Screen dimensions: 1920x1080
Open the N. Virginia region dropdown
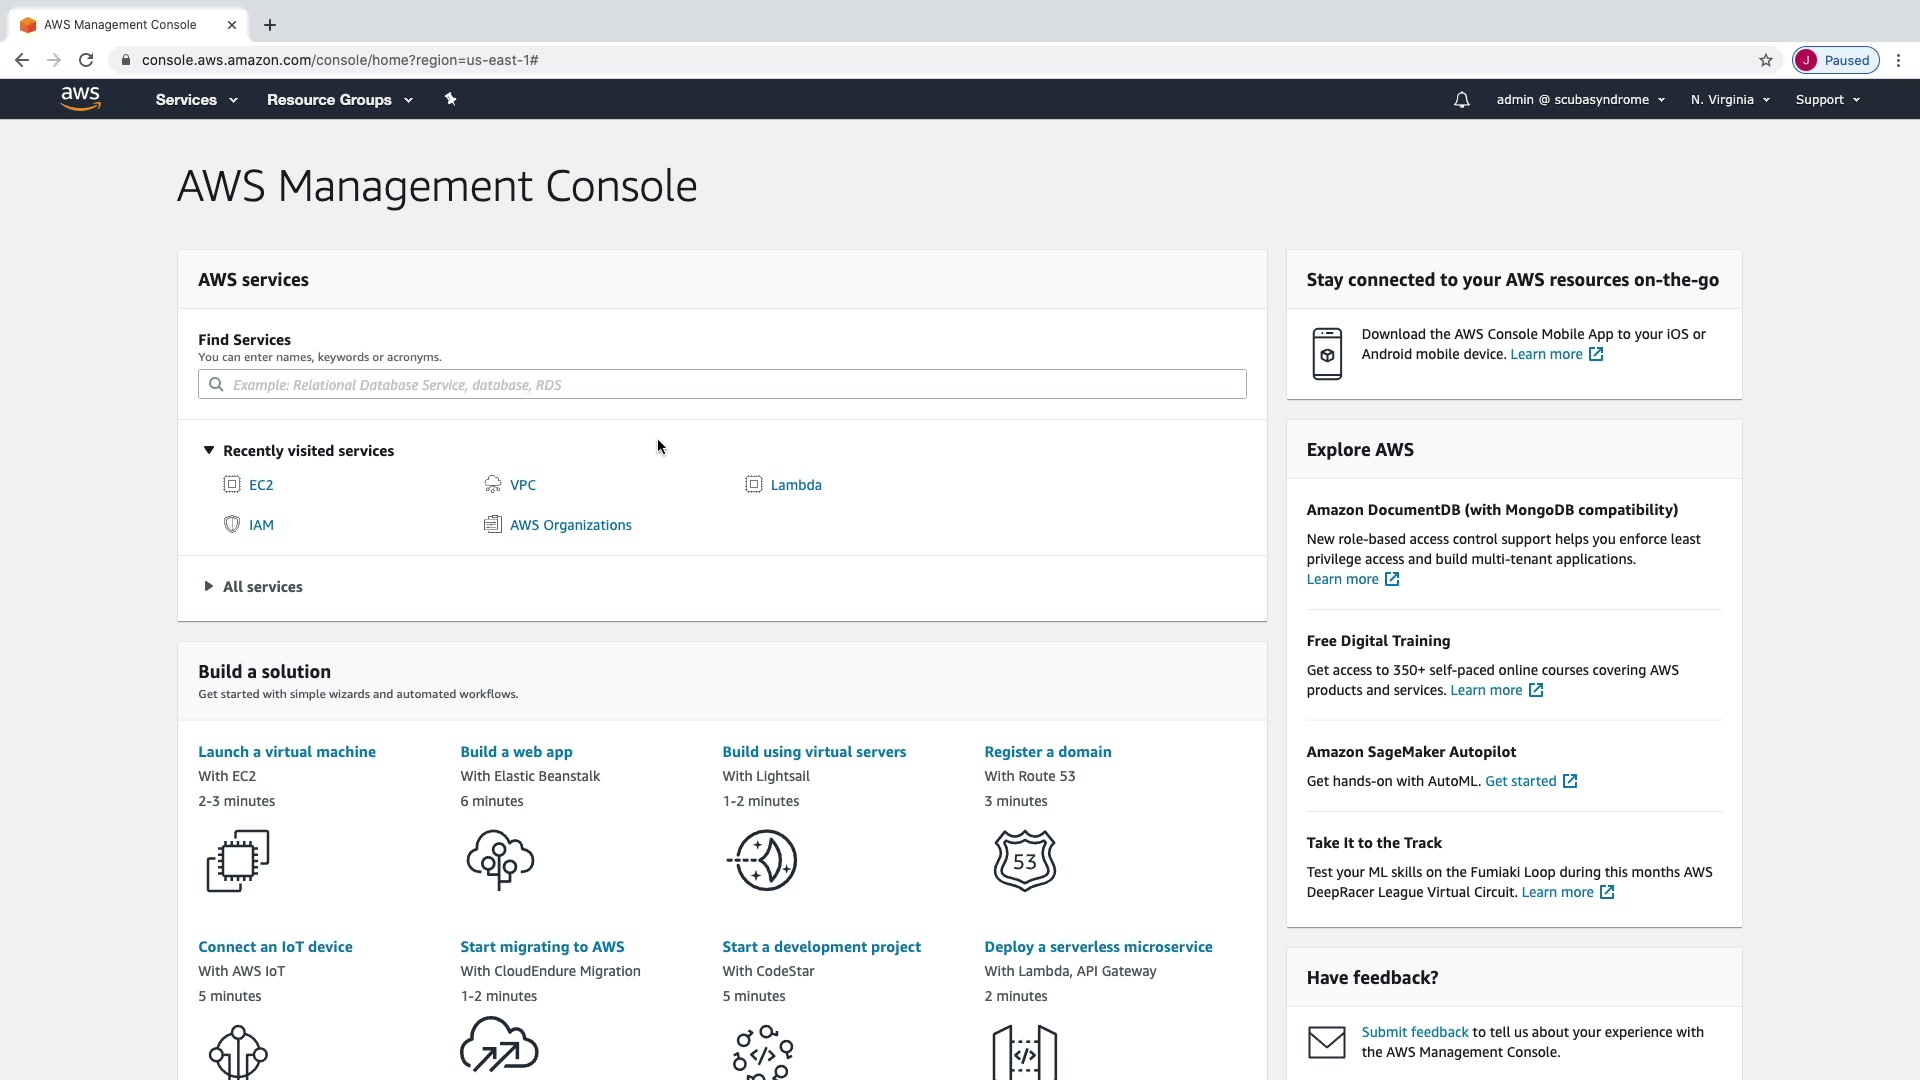(x=1729, y=100)
